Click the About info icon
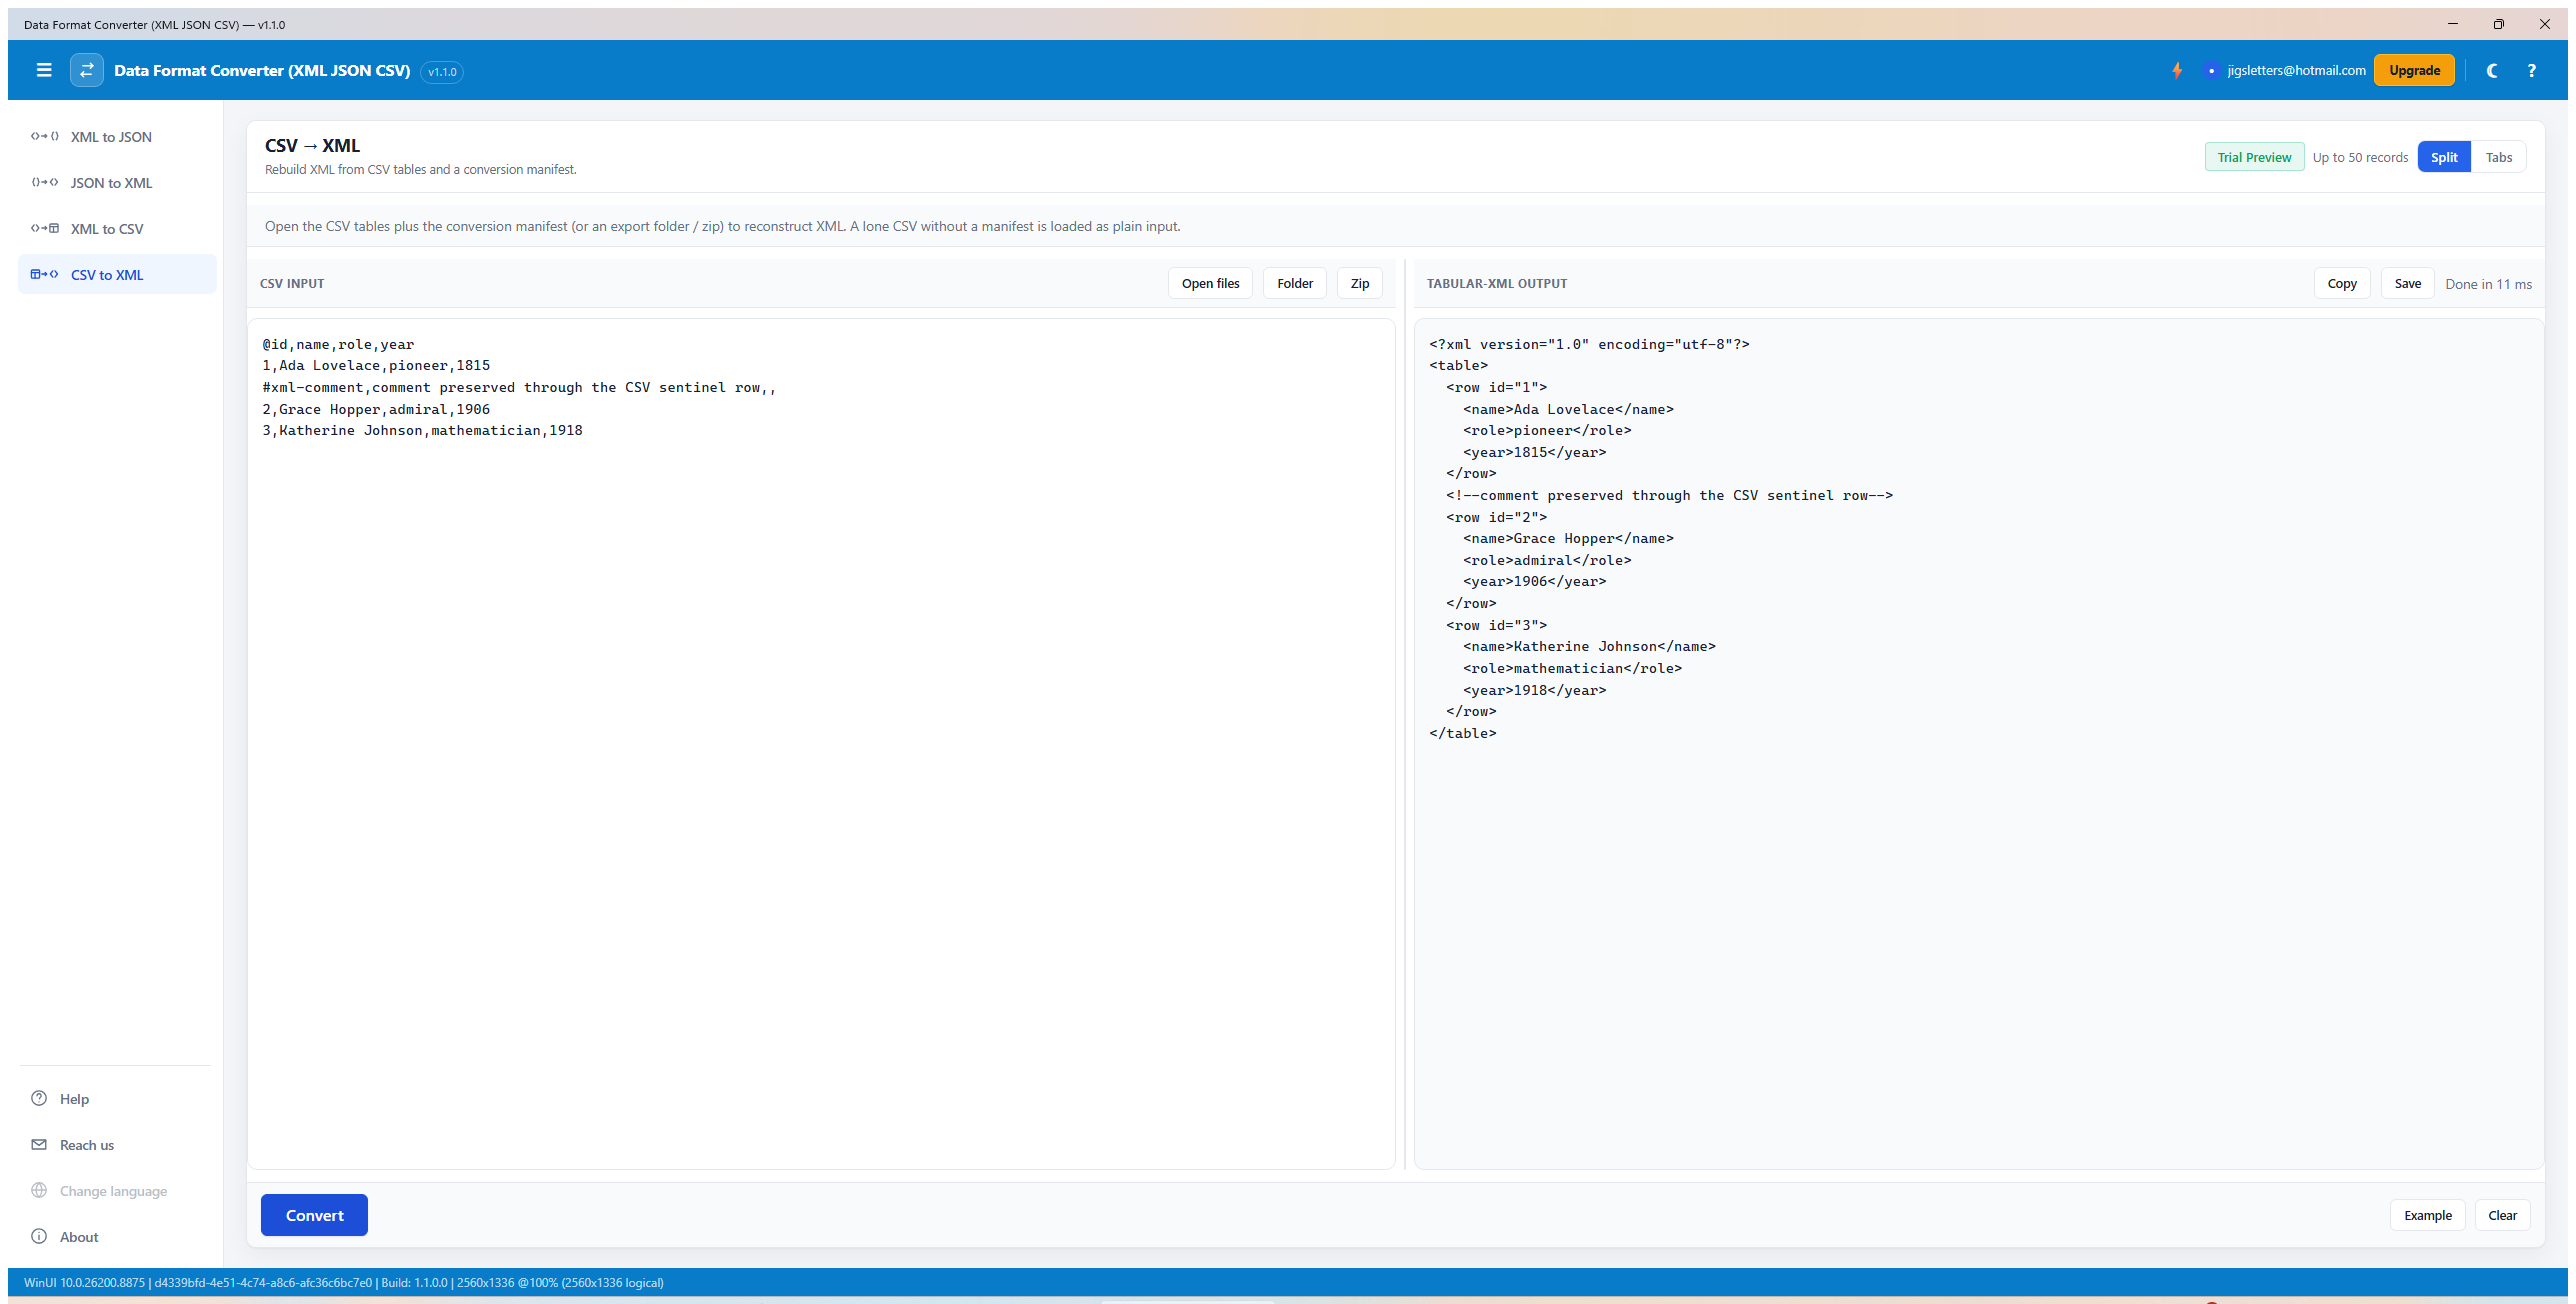2576x1304 pixels. coord(39,1236)
